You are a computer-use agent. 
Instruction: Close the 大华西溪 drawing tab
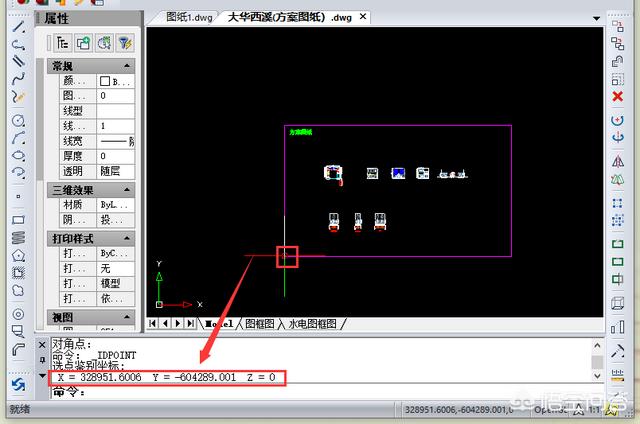pyautogui.click(x=361, y=17)
